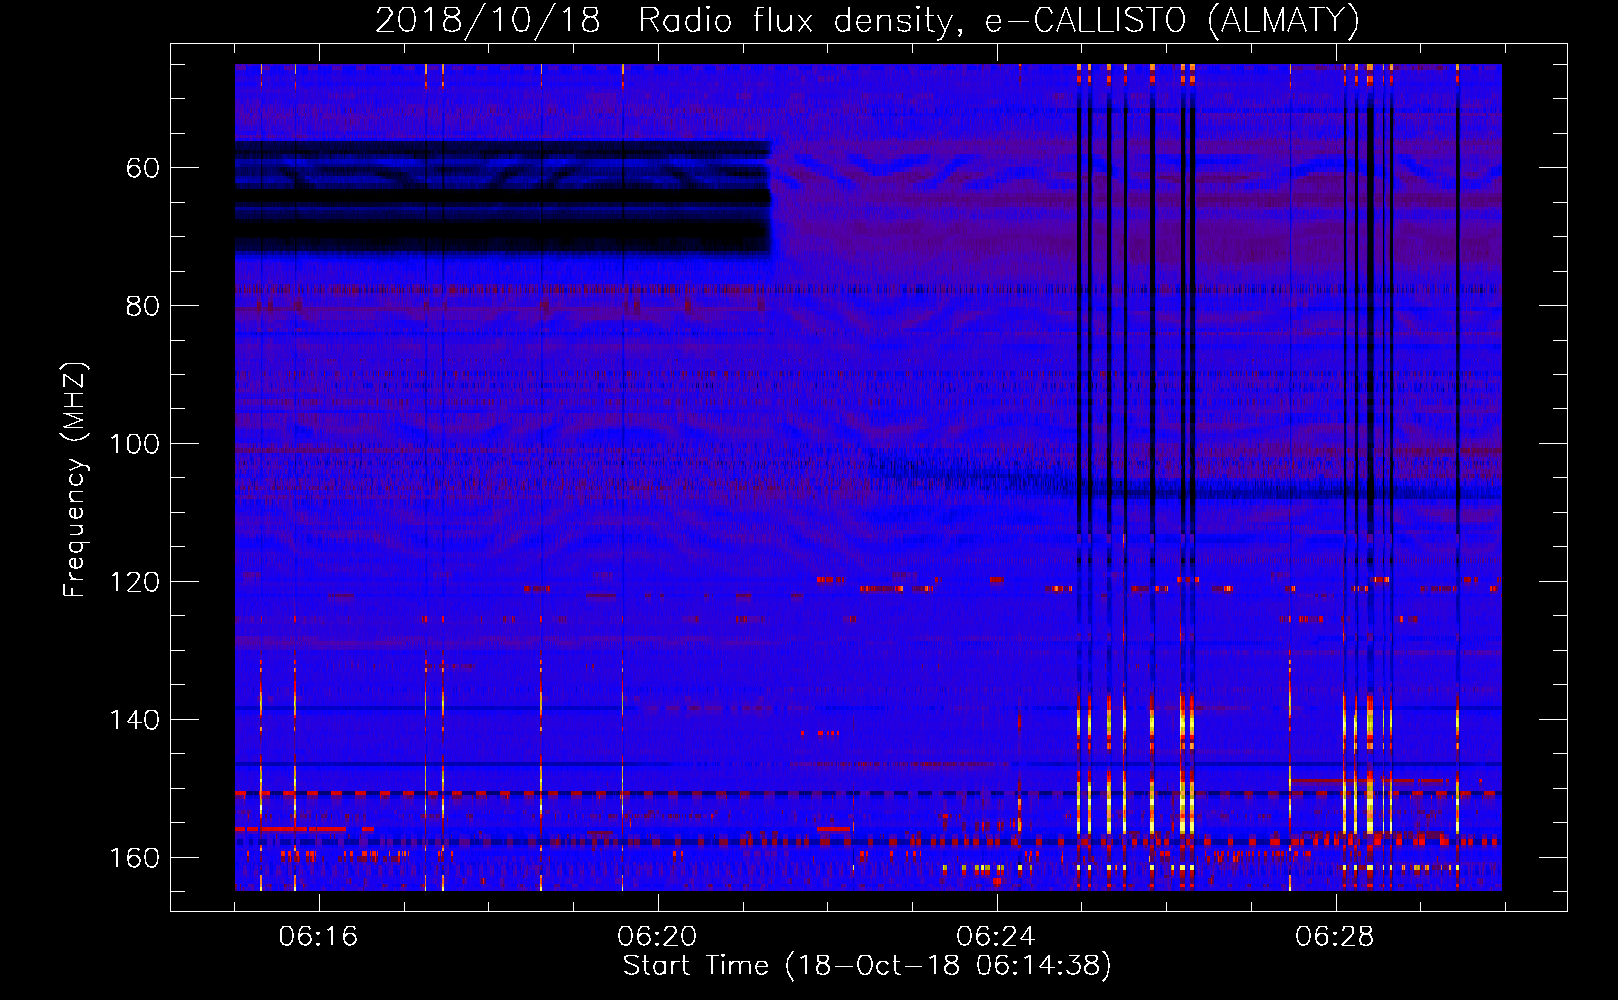Click the 06:20 time tick label
This screenshot has height=1000, width=1618.
pos(657,936)
